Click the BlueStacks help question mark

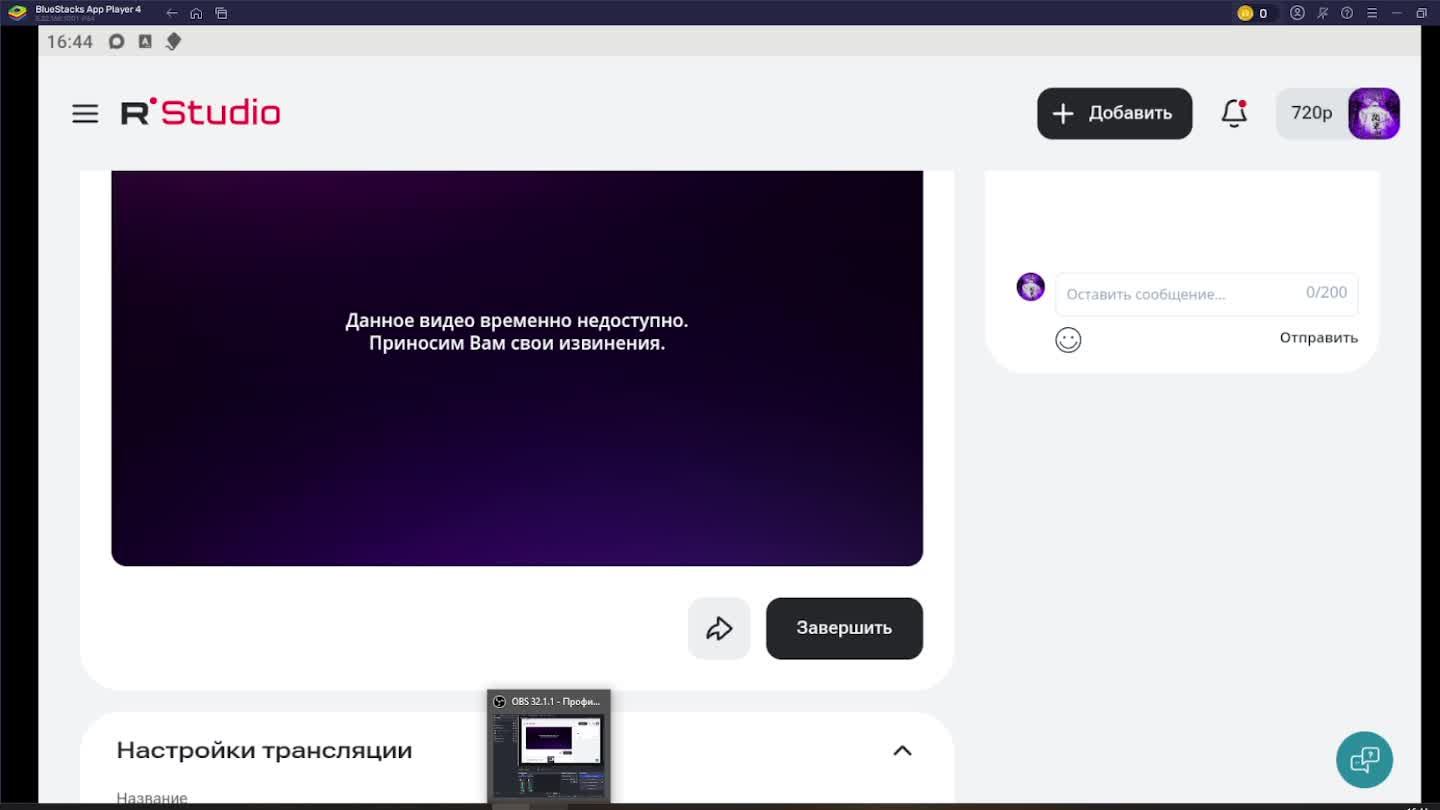click(x=1347, y=13)
